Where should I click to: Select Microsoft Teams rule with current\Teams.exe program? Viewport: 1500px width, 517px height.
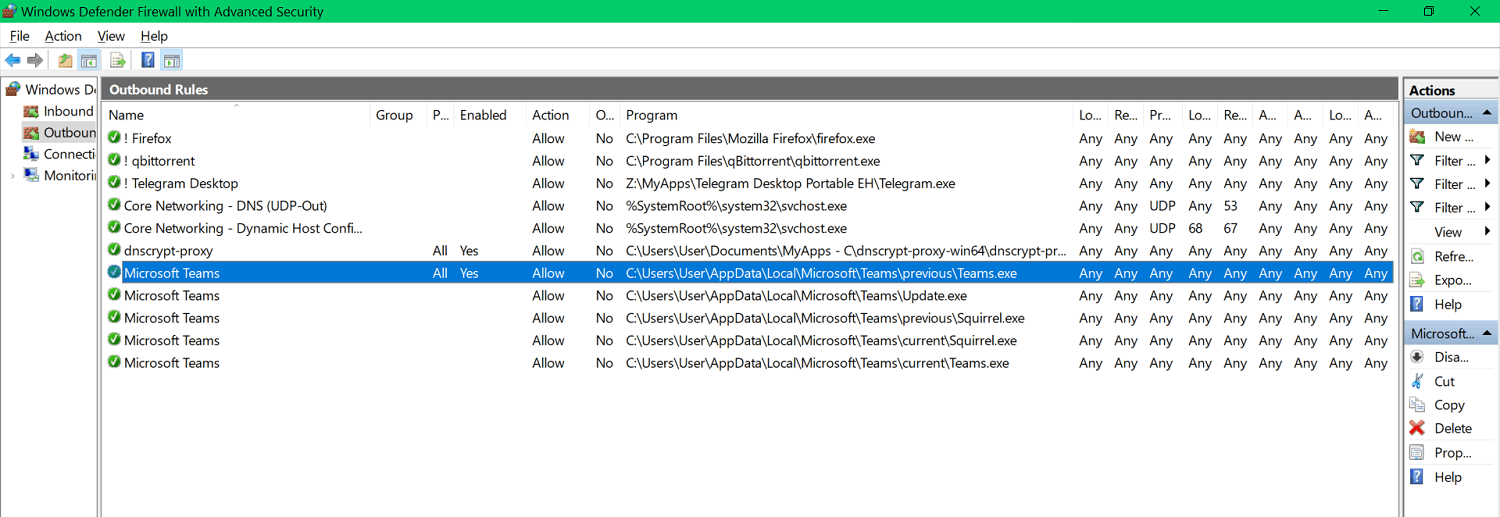[748, 363]
